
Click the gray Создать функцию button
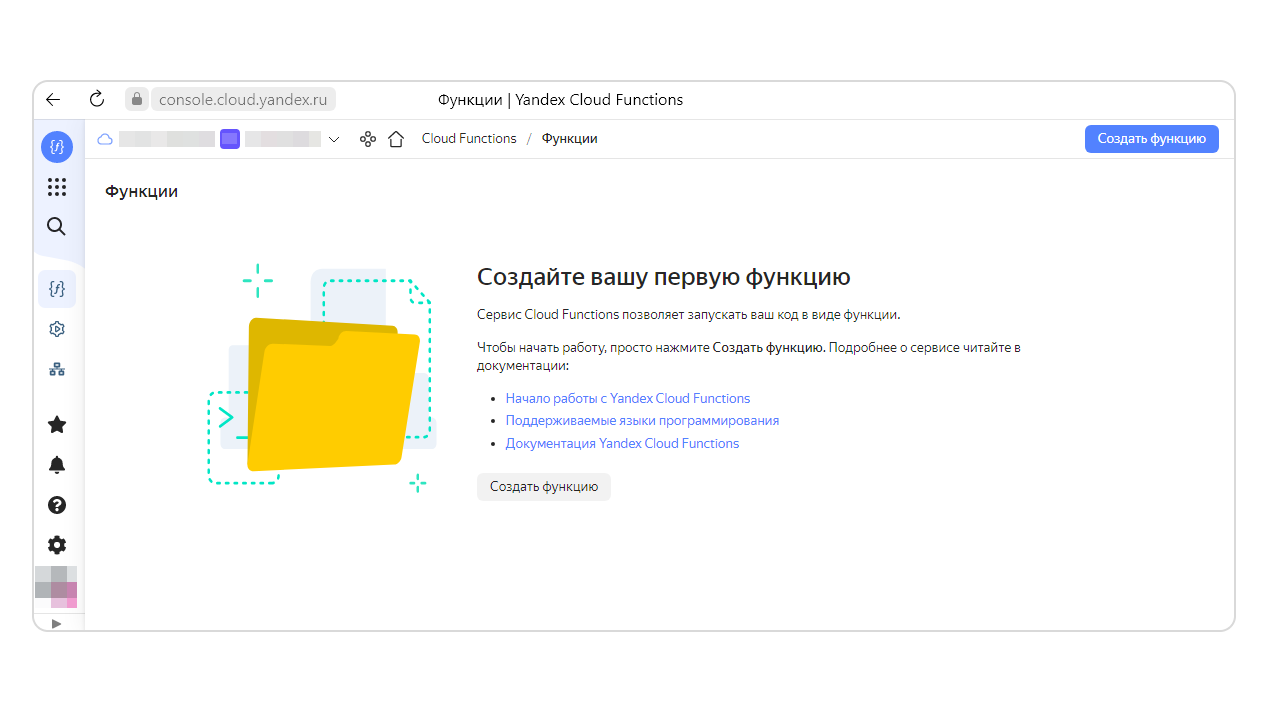click(544, 487)
